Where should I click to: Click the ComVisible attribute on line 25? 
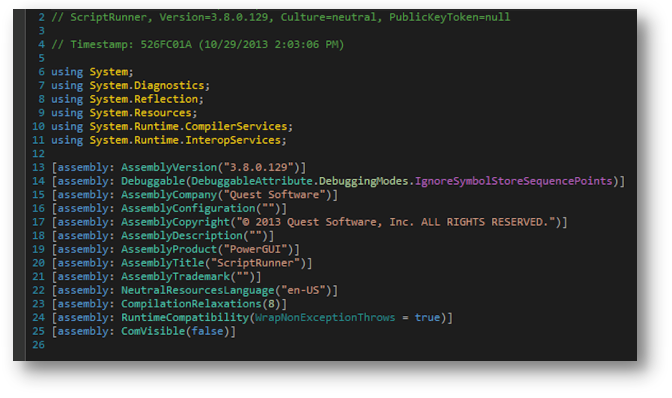[153, 332]
